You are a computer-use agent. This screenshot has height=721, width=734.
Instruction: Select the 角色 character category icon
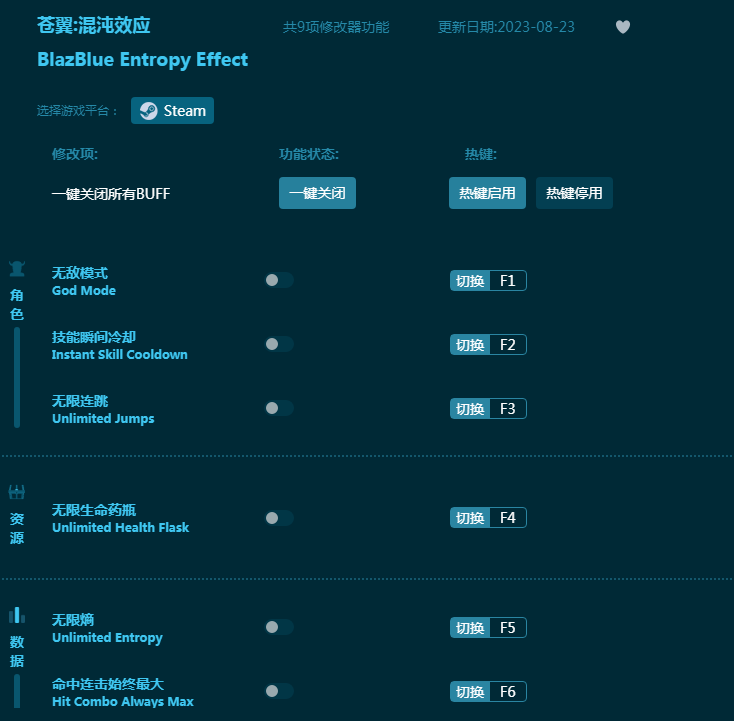[17, 269]
